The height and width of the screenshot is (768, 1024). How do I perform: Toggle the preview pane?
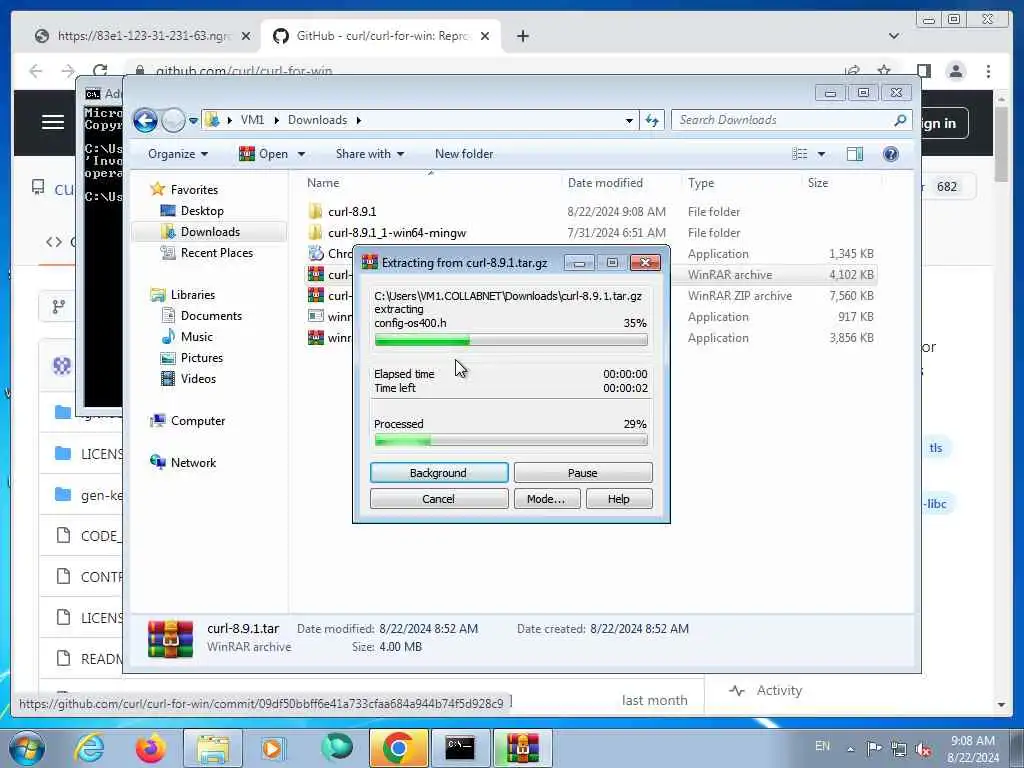(855, 154)
